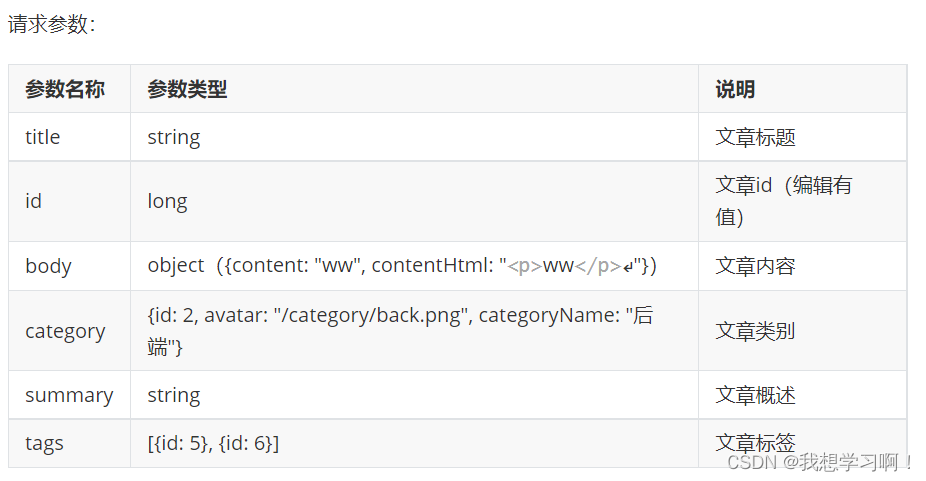Select the object content/contentHtml type text
Image resolution: width=926 pixels, height=481 pixels.
pyautogui.click(x=402, y=266)
